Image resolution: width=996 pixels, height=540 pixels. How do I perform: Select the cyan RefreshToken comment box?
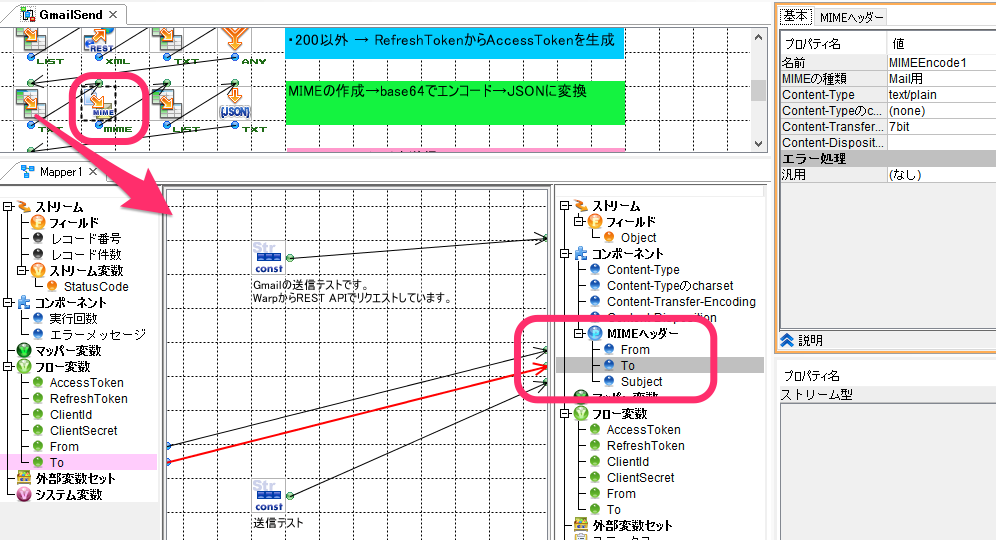[454, 43]
